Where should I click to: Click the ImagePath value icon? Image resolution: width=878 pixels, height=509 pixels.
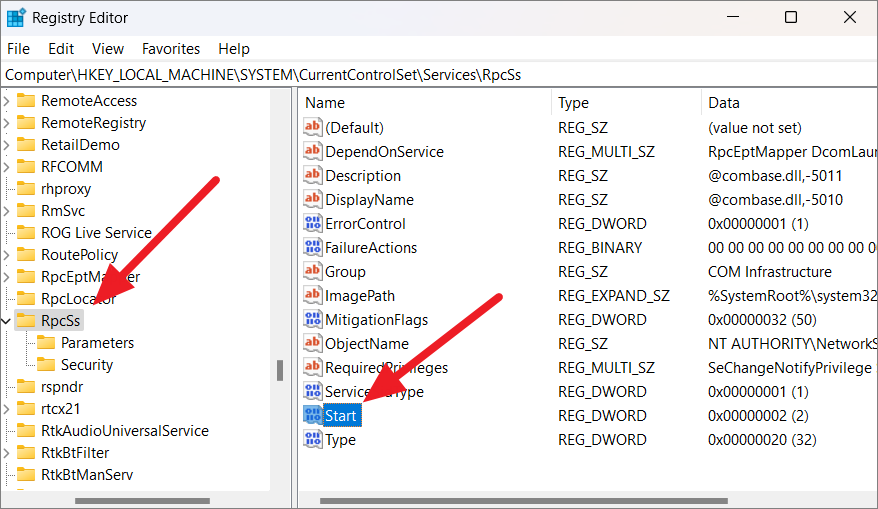(312, 296)
